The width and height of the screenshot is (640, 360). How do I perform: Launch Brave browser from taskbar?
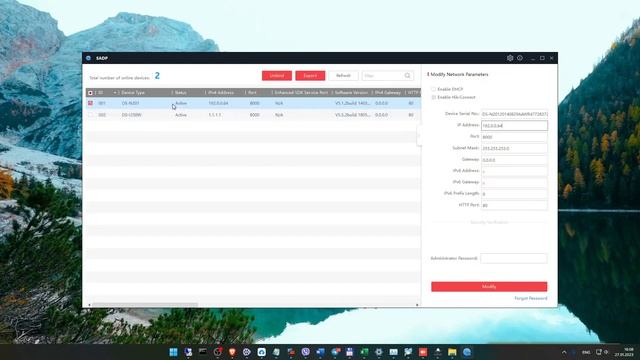[x=232, y=352]
